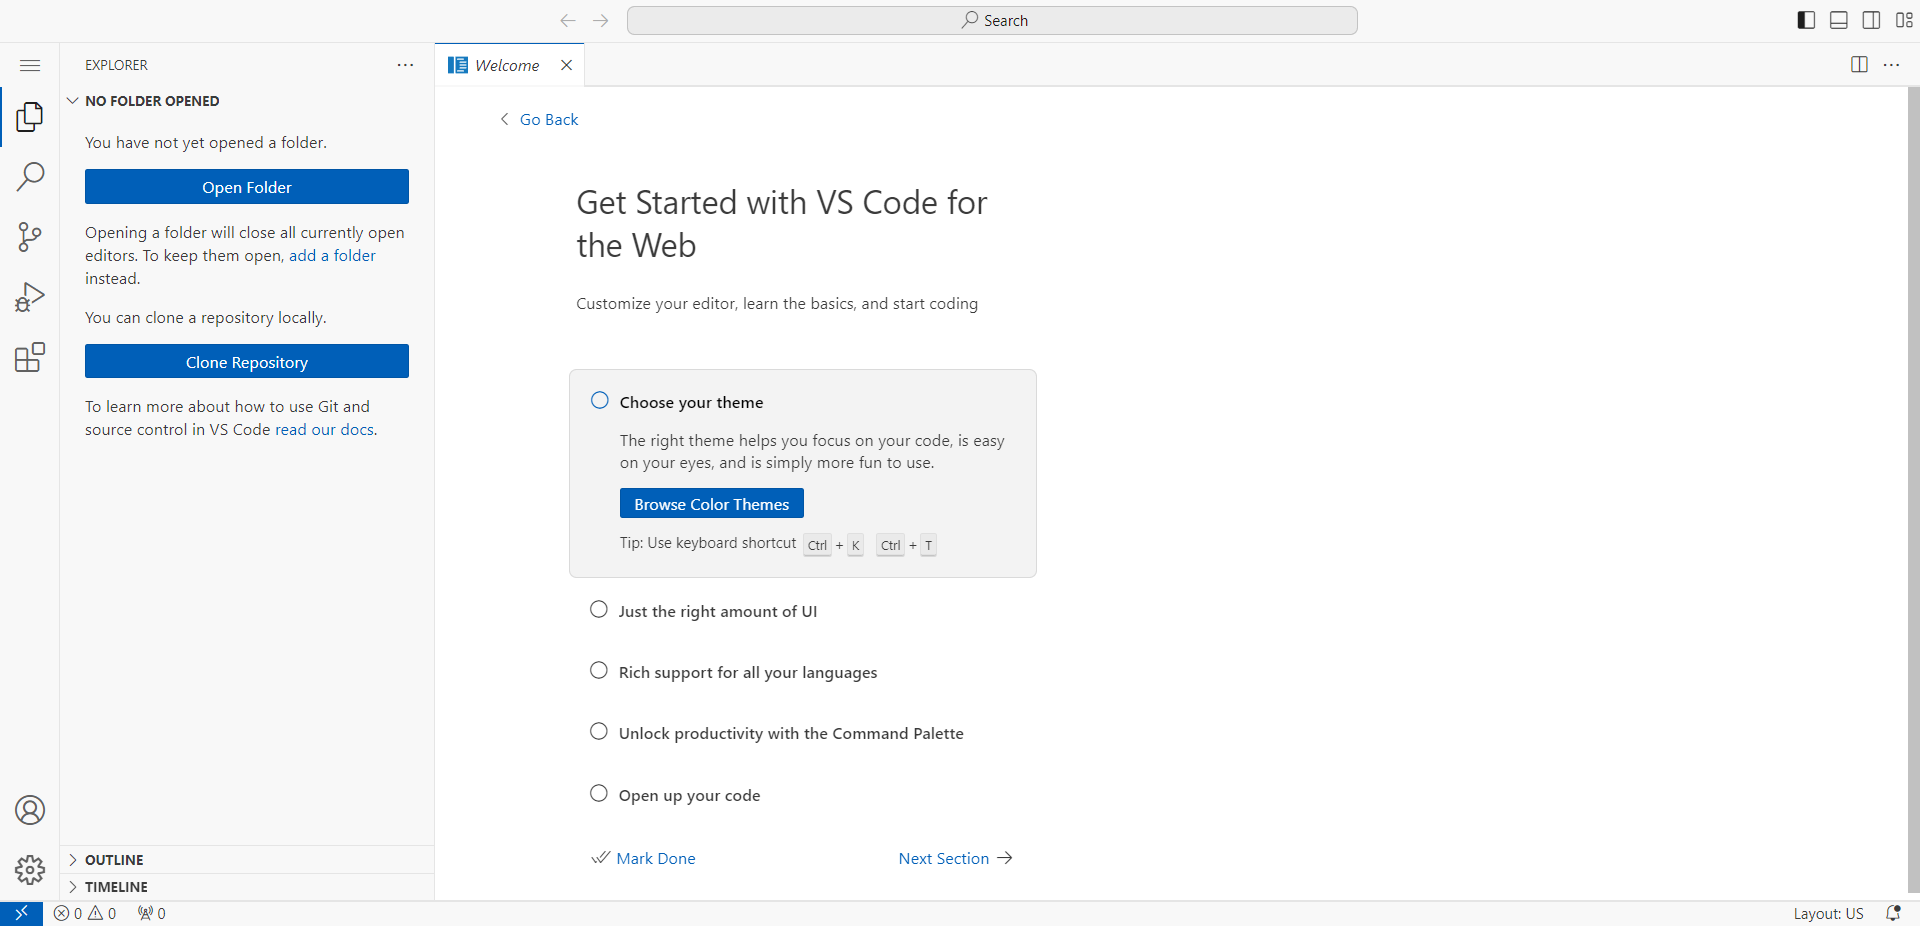Image resolution: width=1920 pixels, height=926 pixels.
Task: Go to Next Section
Action: [955, 858]
